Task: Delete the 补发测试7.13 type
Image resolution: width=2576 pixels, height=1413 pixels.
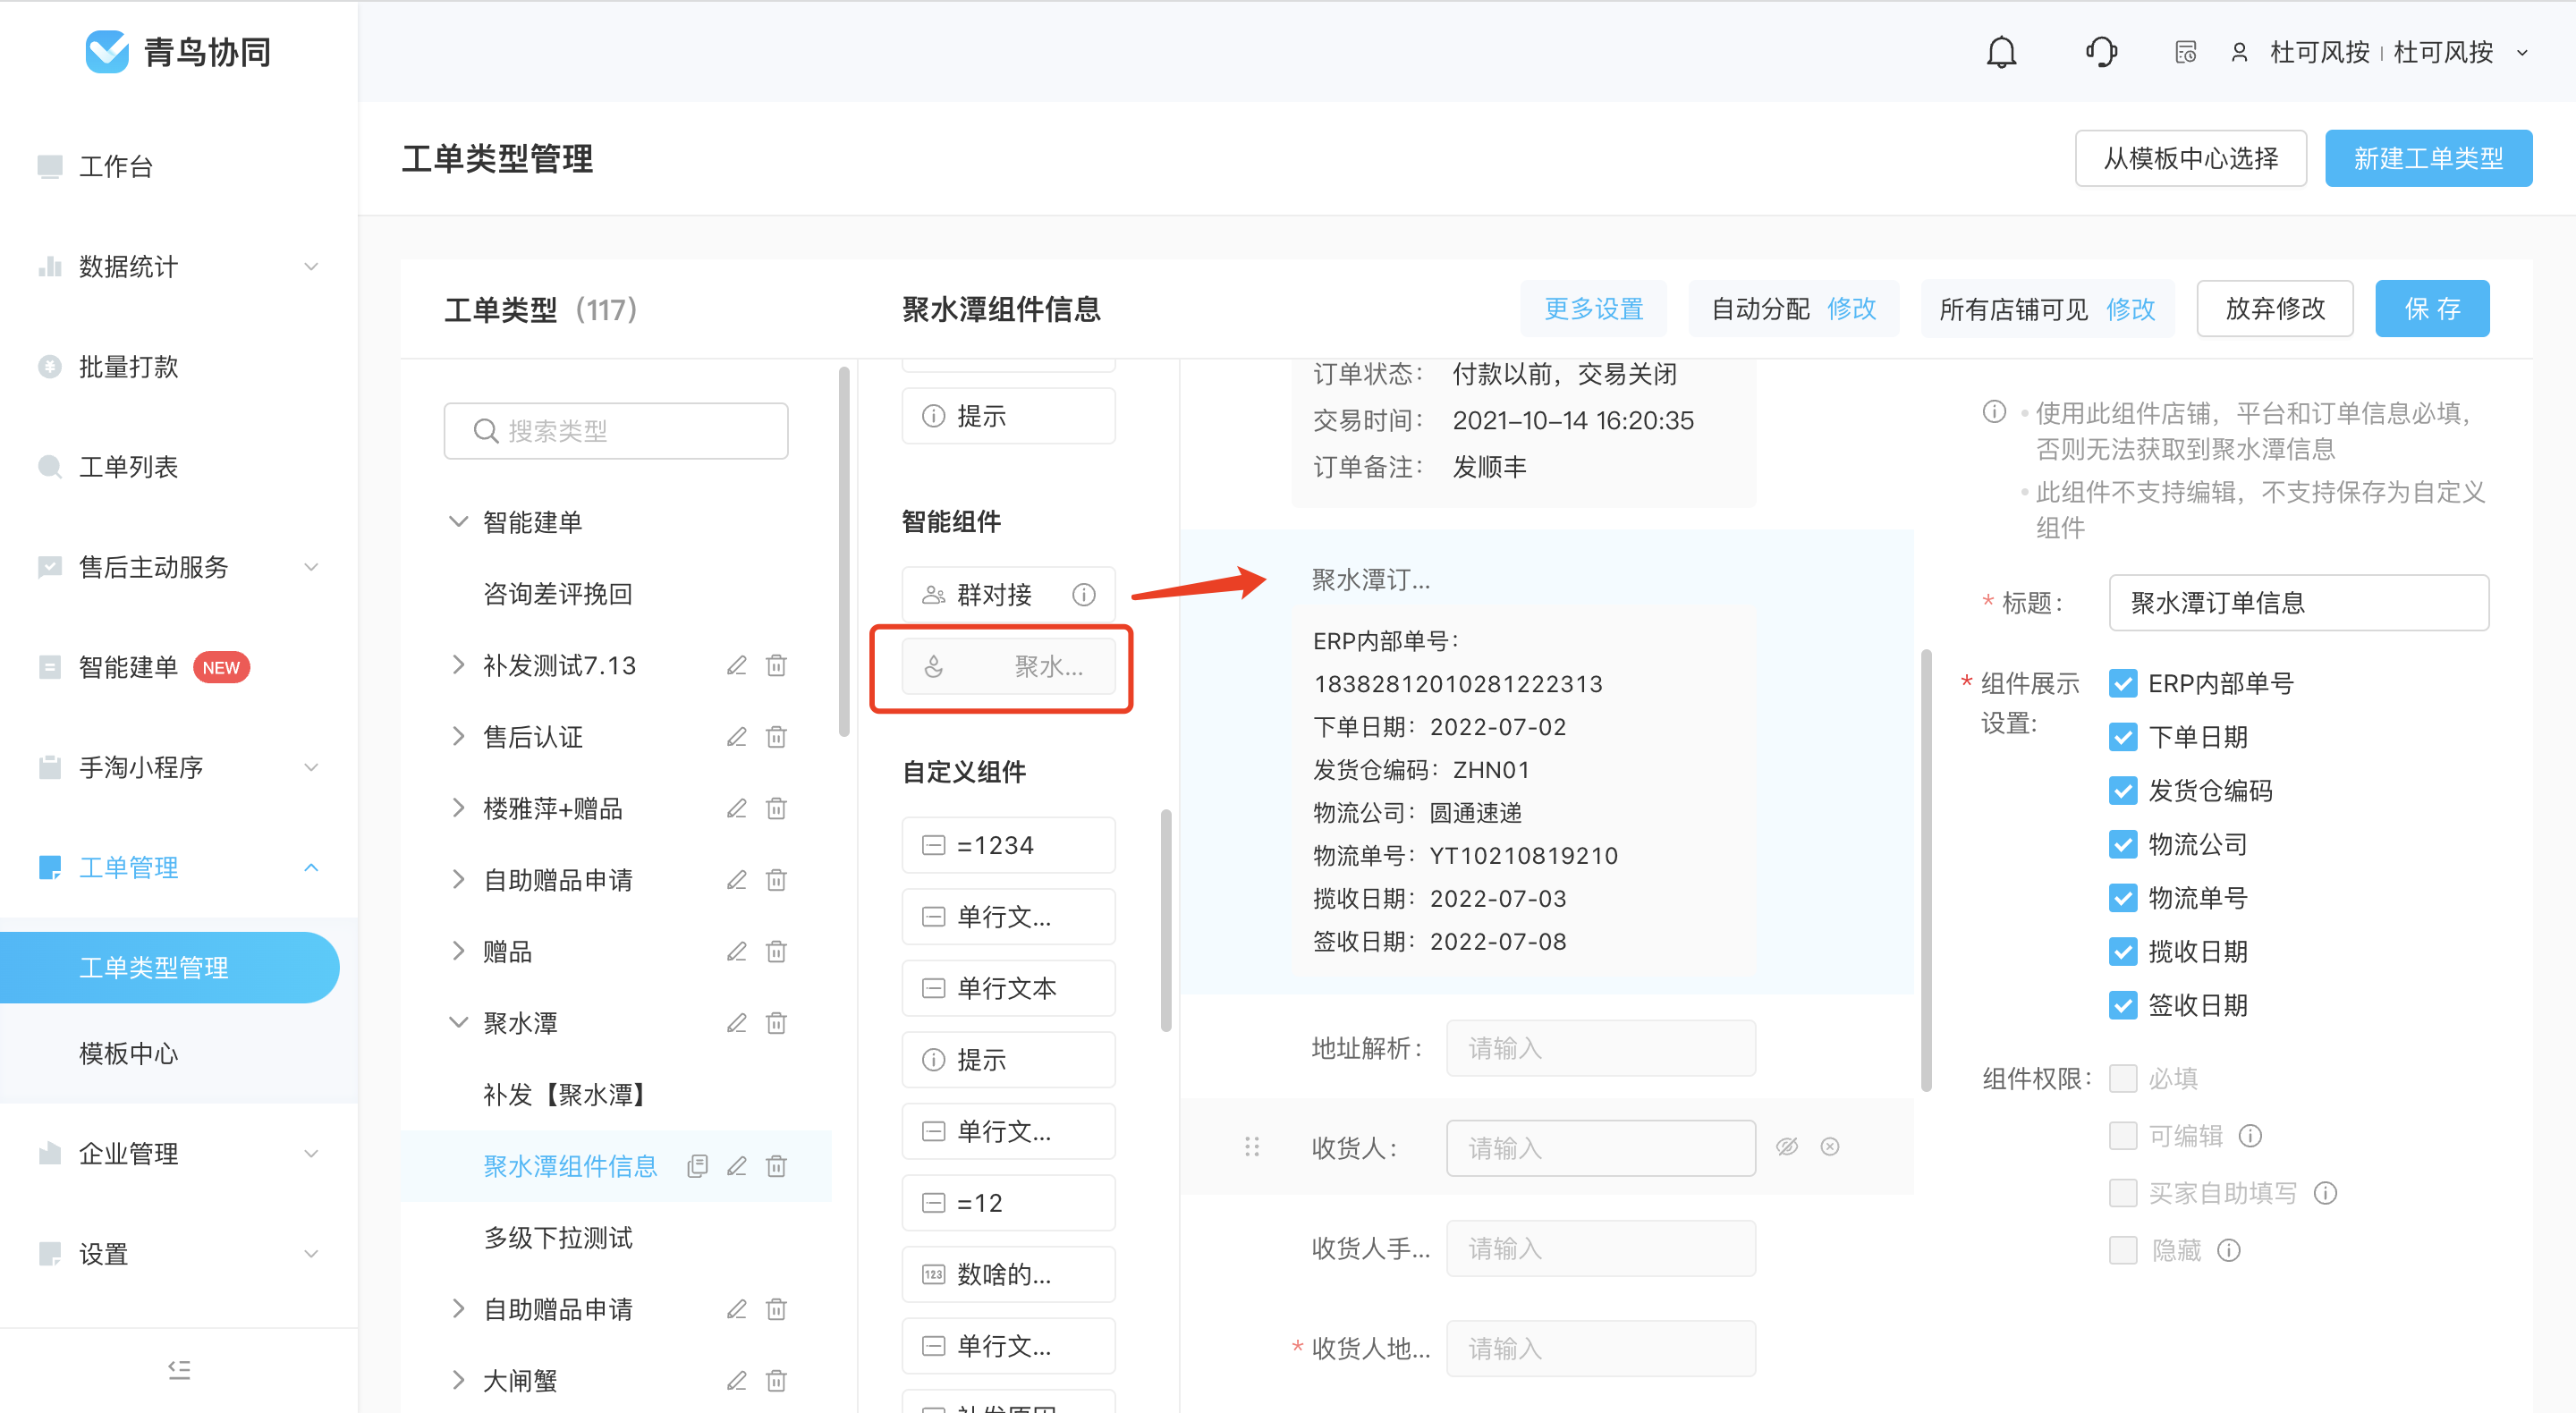Action: (776, 665)
